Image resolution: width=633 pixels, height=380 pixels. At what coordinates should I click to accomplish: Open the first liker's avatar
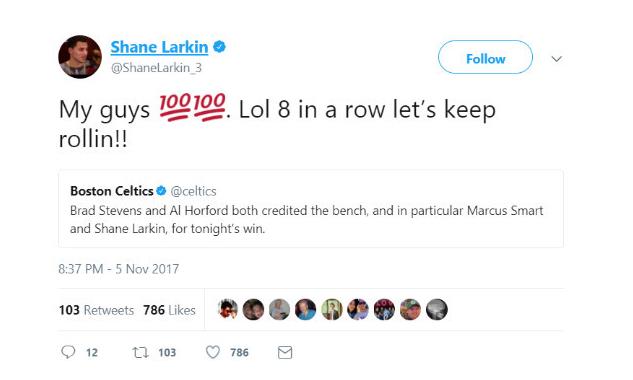click(228, 310)
